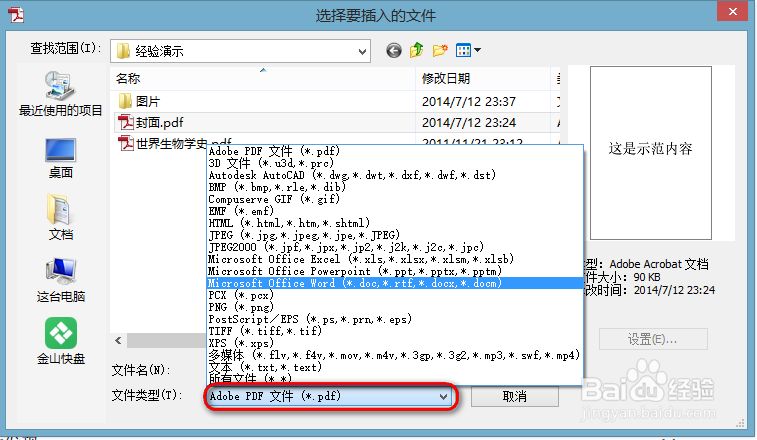Expand the 查找范围 folder dropdown

pos(362,51)
